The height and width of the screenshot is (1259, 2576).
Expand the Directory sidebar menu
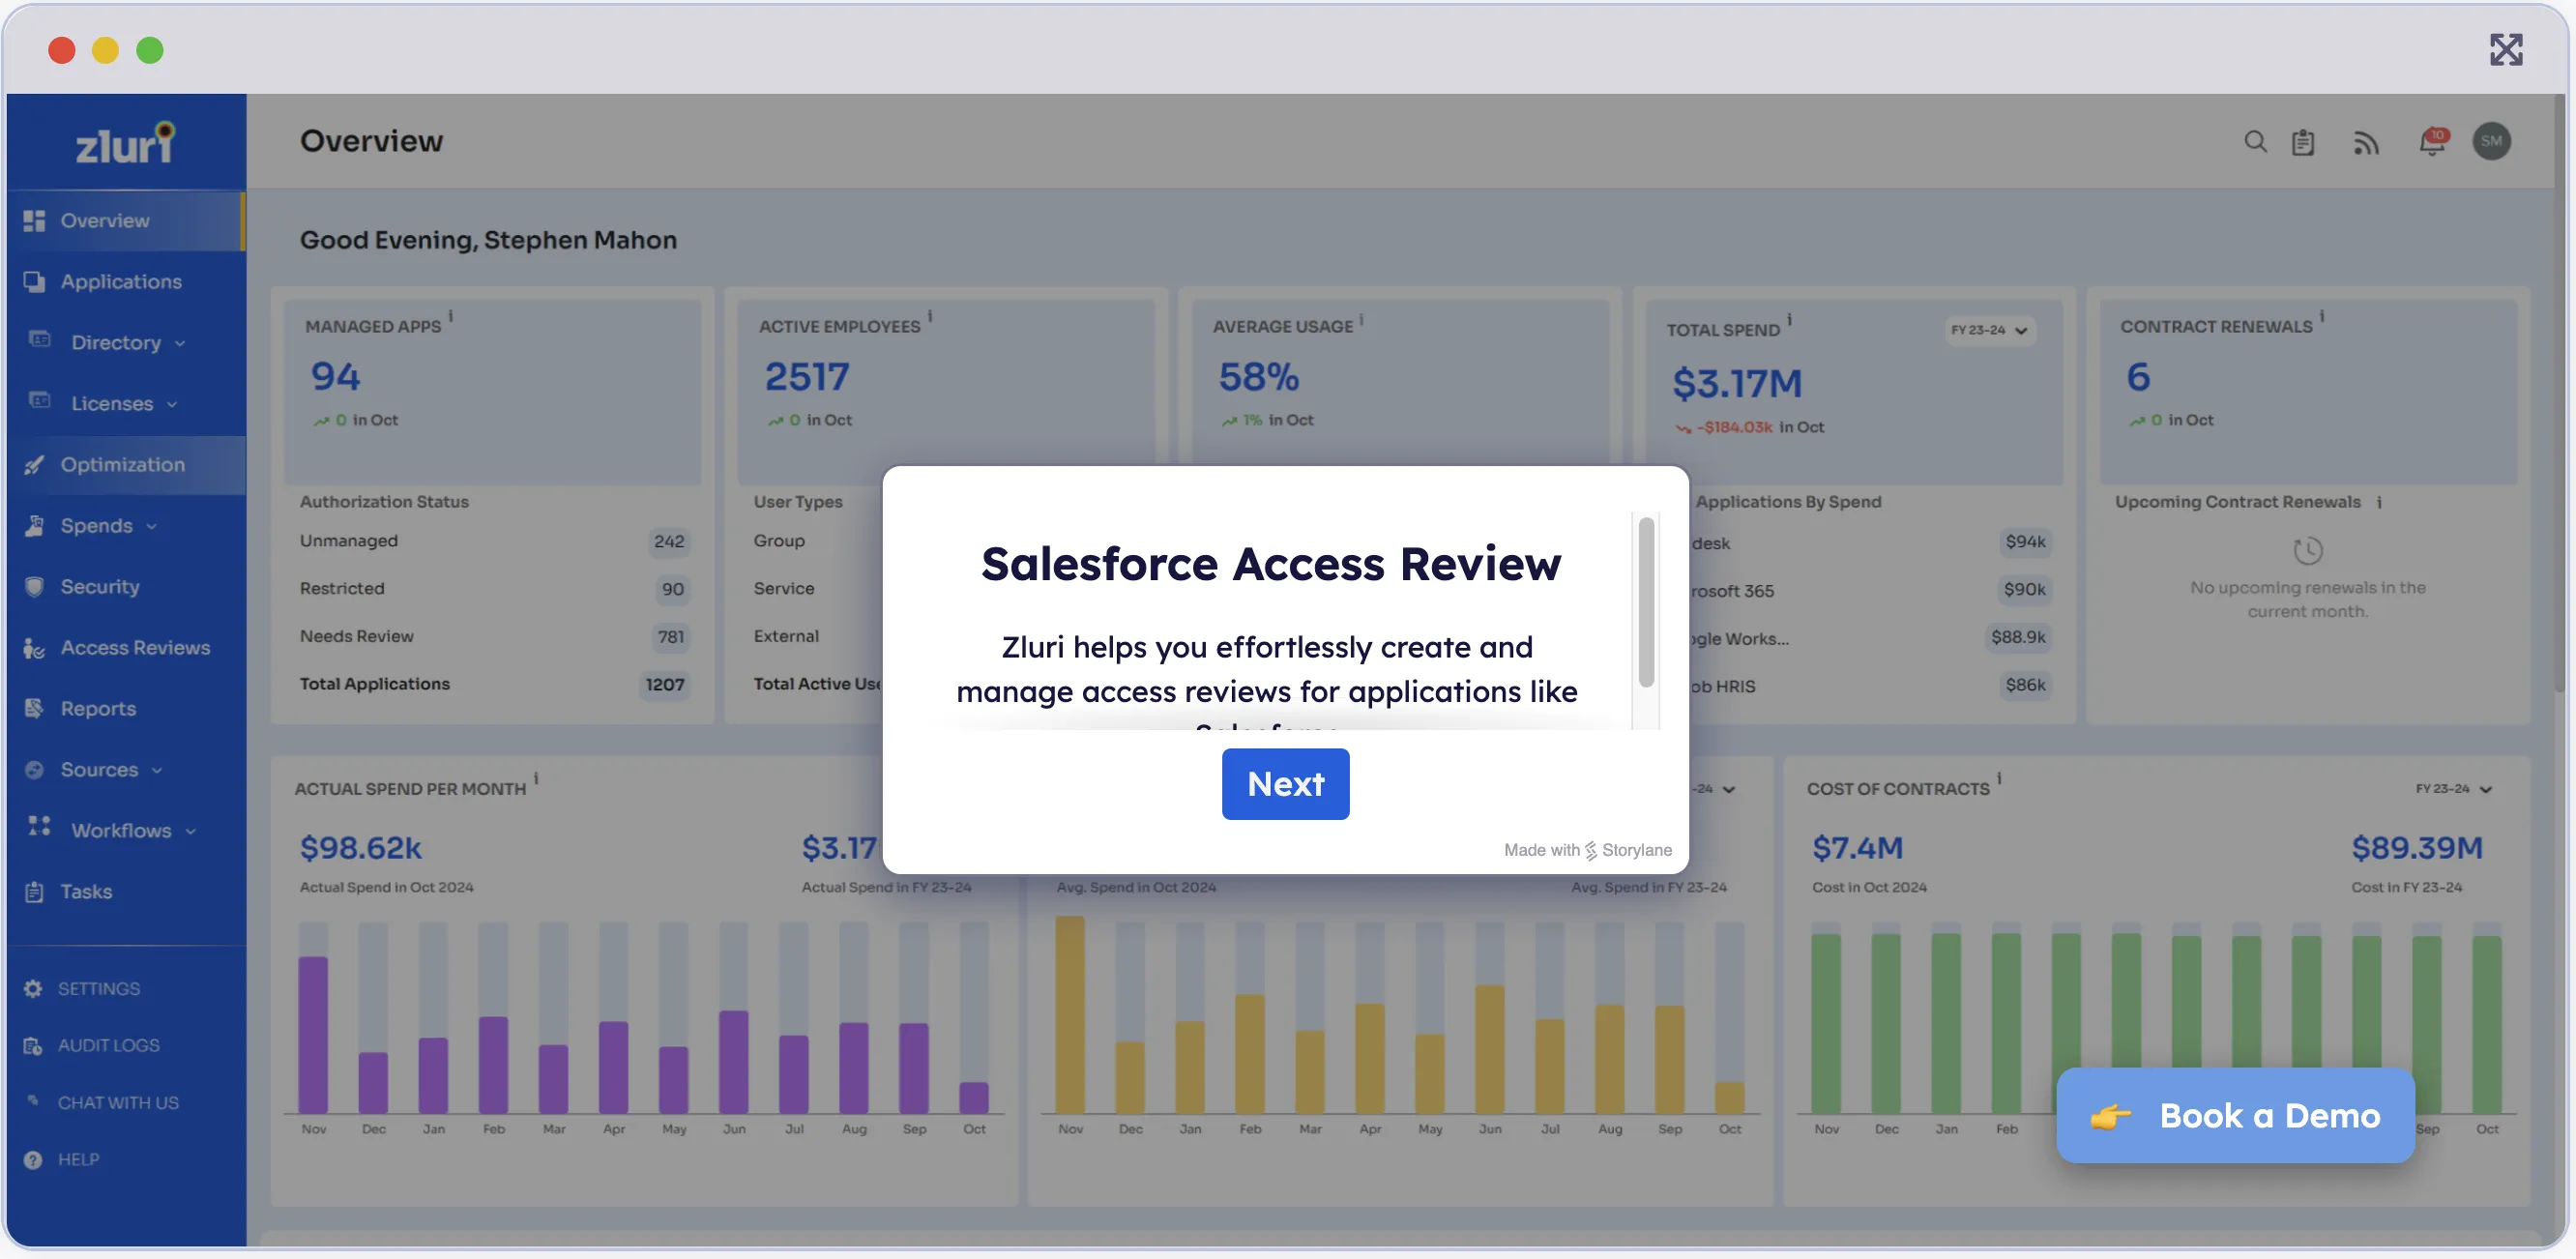pos(125,342)
